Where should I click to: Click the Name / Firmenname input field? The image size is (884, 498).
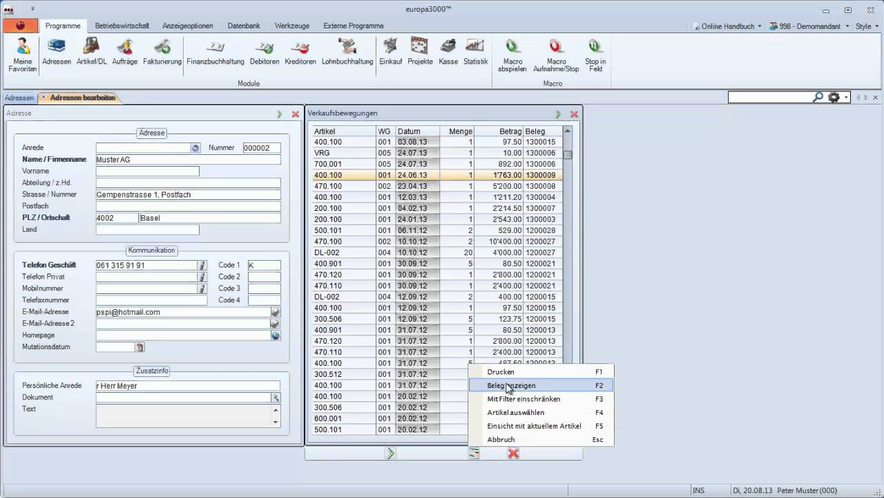click(x=187, y=159)
